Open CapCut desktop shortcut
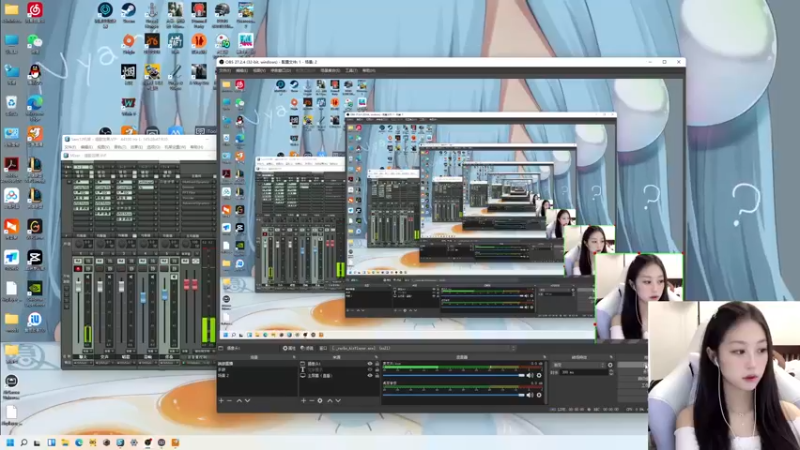The width and height of the screenshot is (800, 450). [x=35, y=257]
